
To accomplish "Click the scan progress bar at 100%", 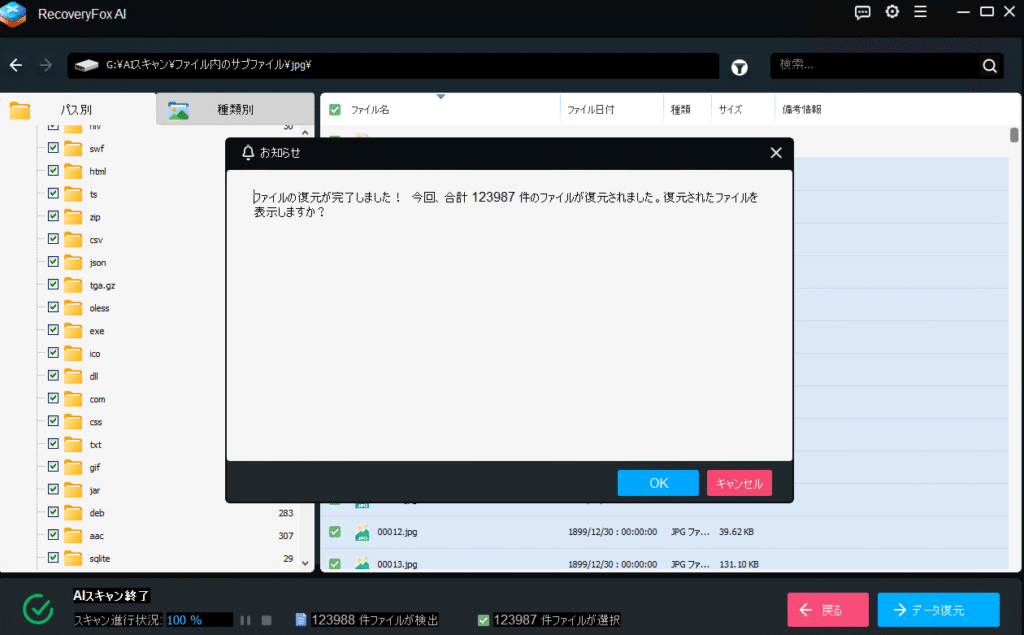I will [199, 620].
